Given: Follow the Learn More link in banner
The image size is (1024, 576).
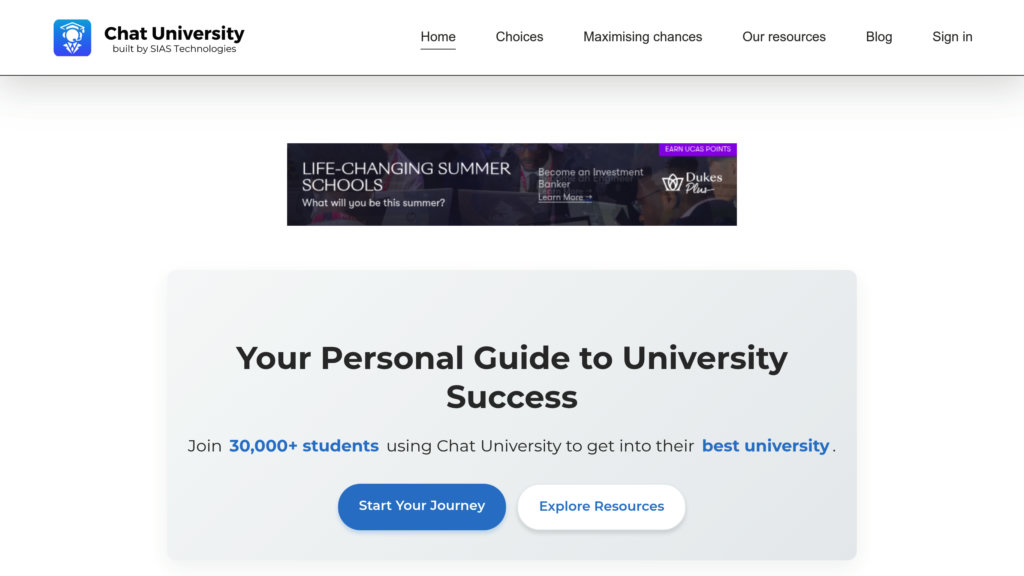Looking at the screenshot, I should (x=565, y=198).
